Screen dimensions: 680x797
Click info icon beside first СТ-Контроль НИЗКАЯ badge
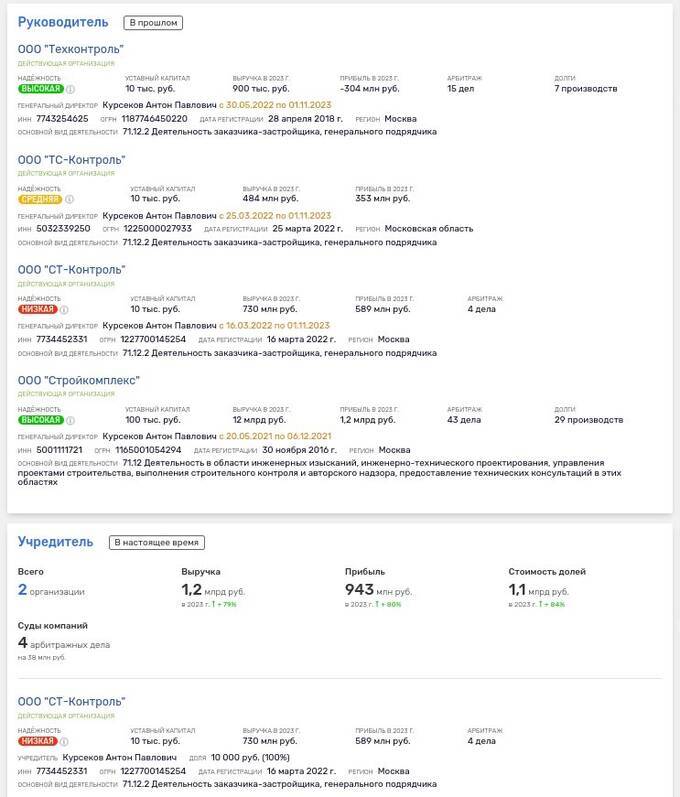64,310
